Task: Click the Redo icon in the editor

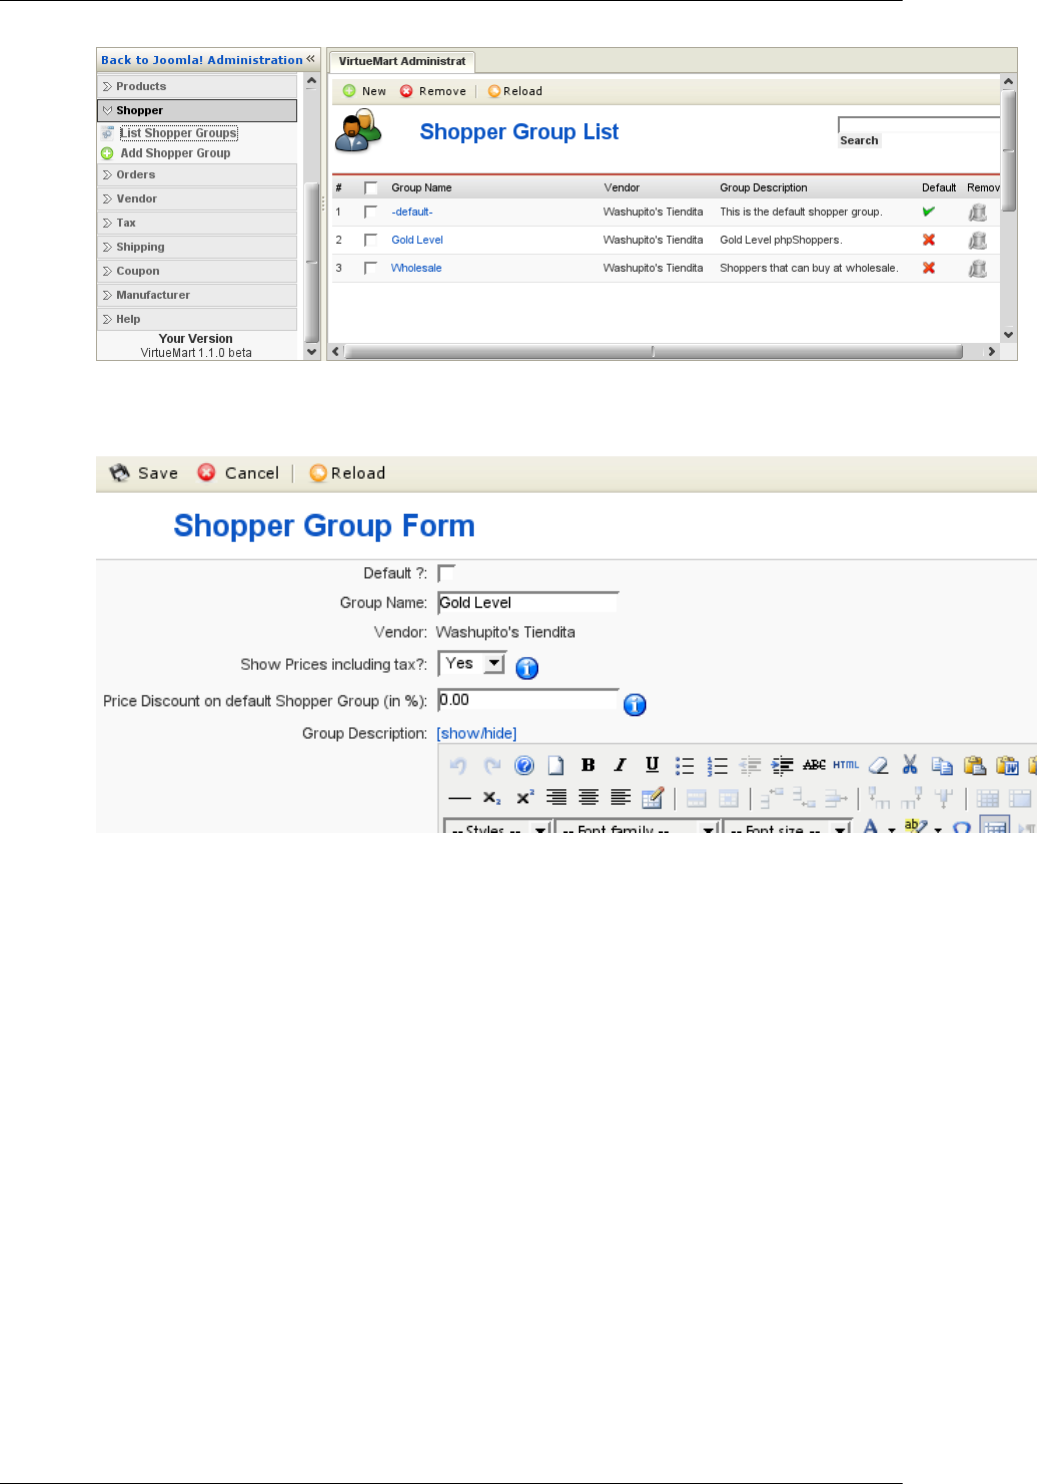Action: (x=492, y=766)
